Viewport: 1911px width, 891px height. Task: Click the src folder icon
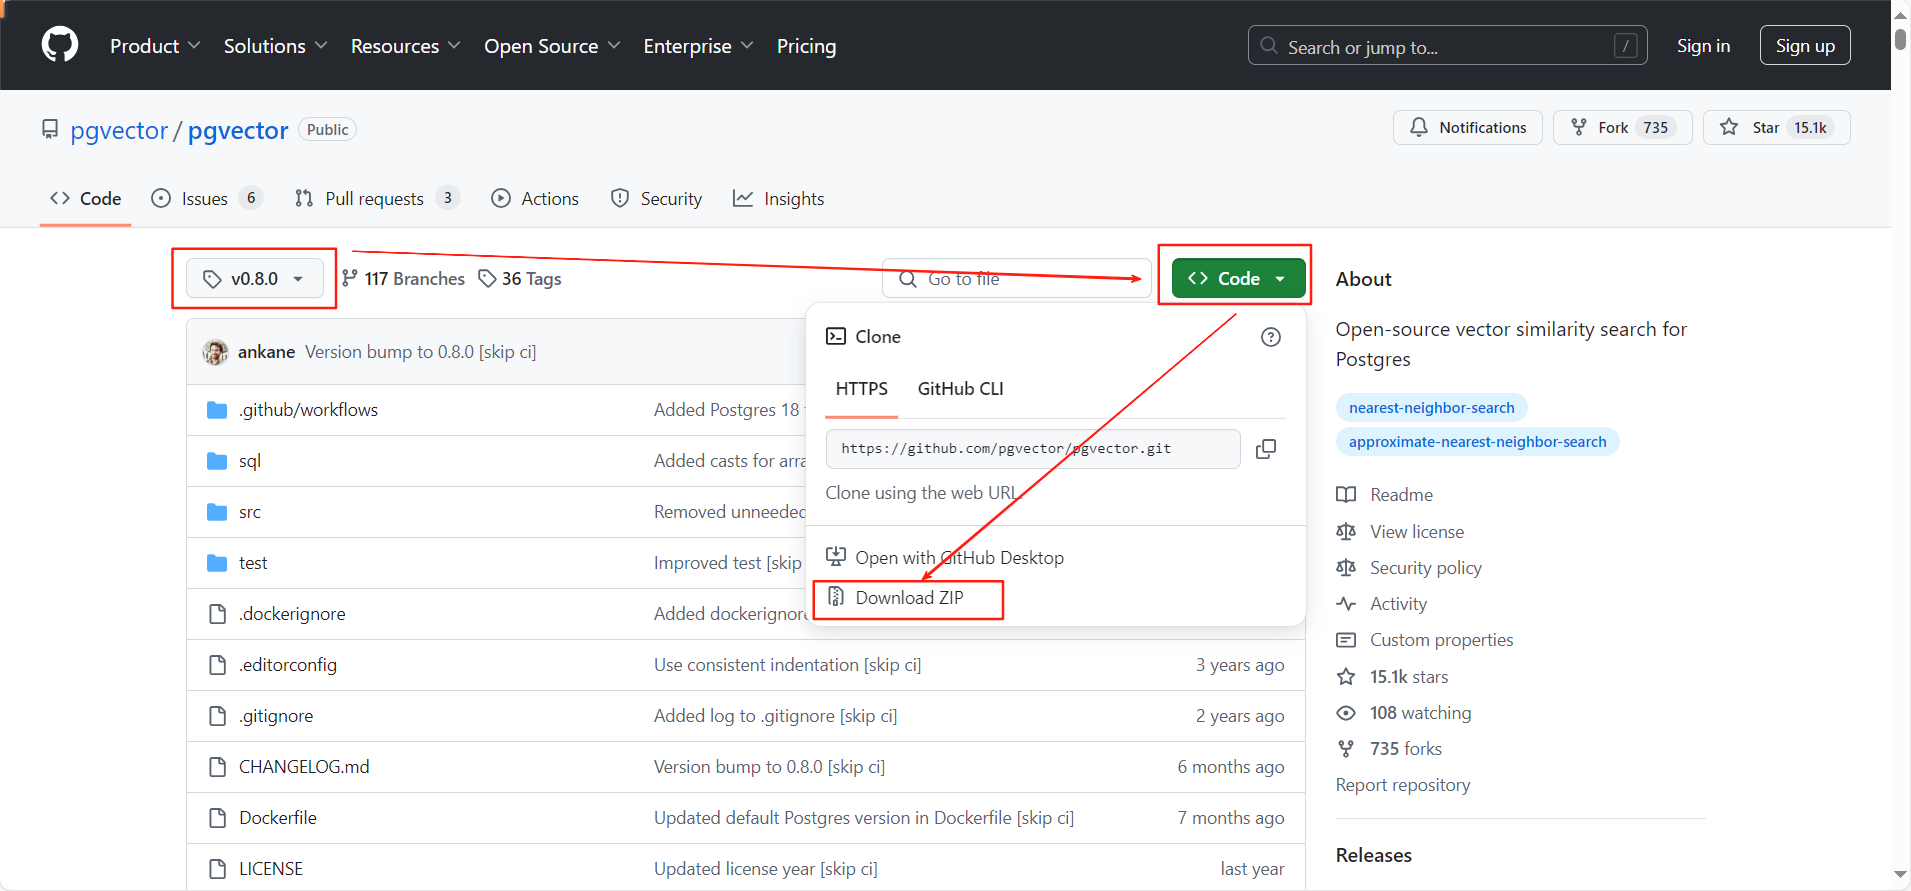pyautogui.click(x=217, y=512)
